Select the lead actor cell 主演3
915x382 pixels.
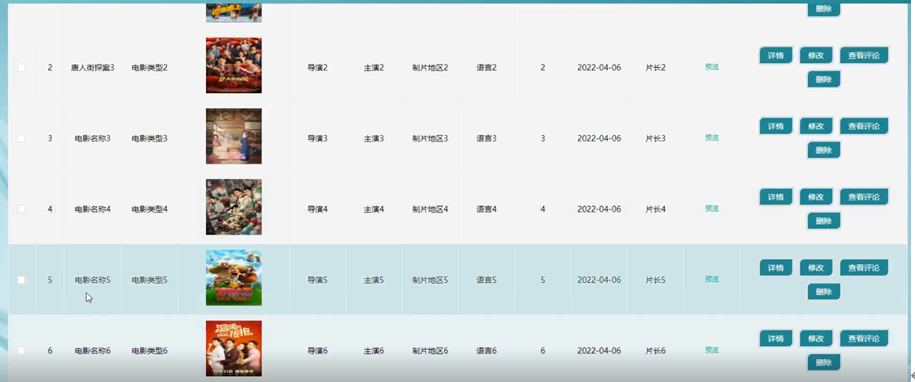[373, 138]
